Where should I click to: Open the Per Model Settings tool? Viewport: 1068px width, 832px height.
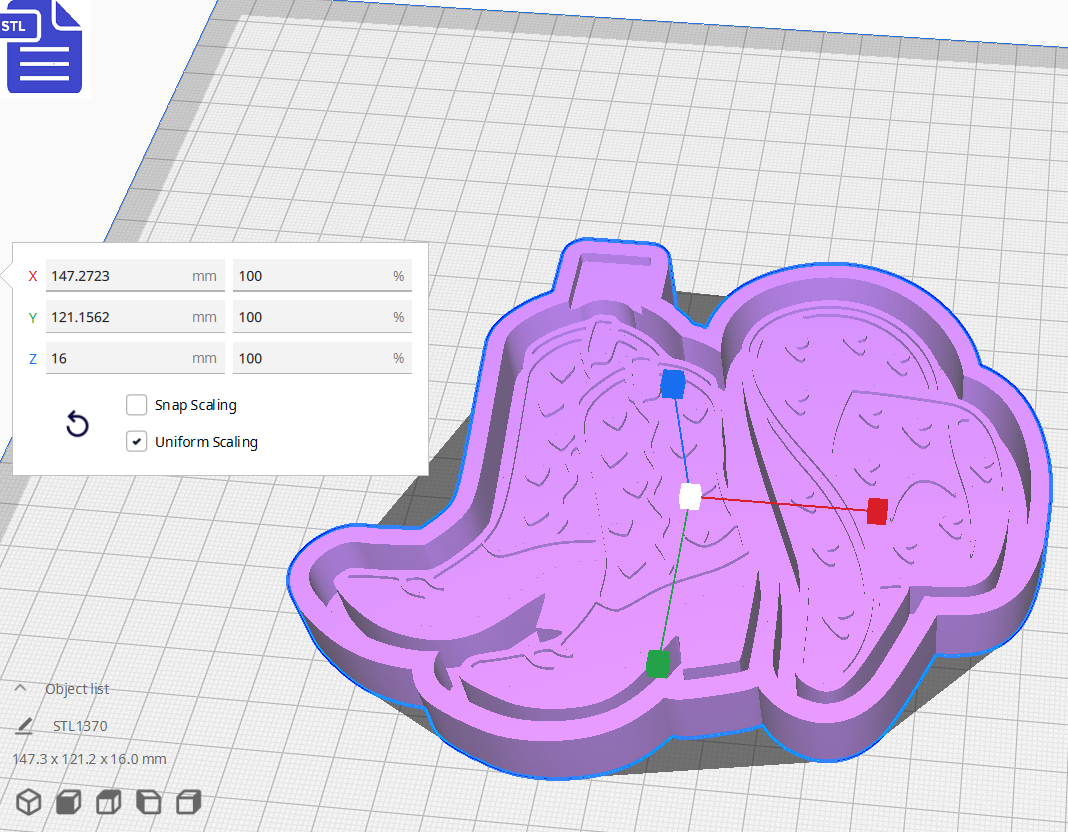point(186,801)
